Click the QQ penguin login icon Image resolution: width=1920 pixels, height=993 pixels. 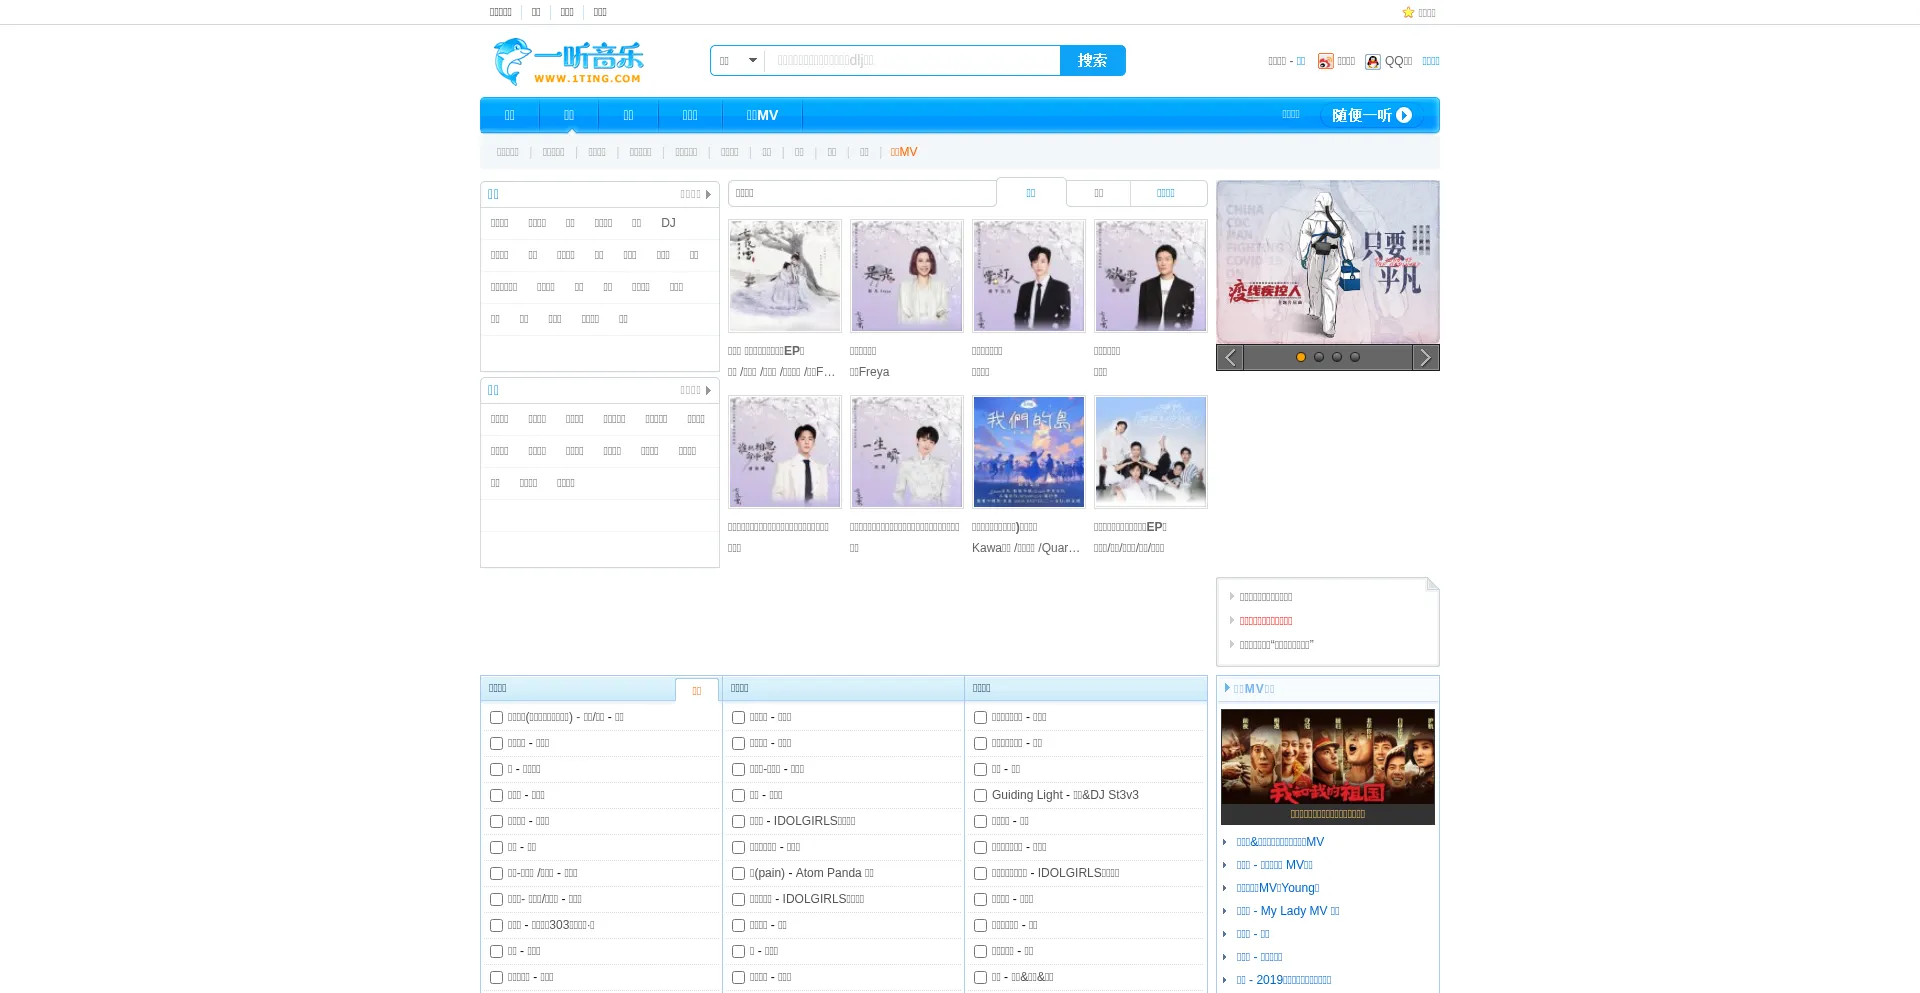1373,61
